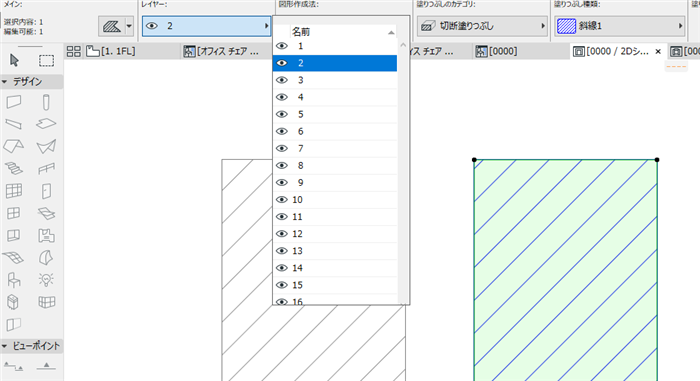Select the Morph tool
This screenshot has height=381, width=700.
pyautogui.click(x=46, y=258)
